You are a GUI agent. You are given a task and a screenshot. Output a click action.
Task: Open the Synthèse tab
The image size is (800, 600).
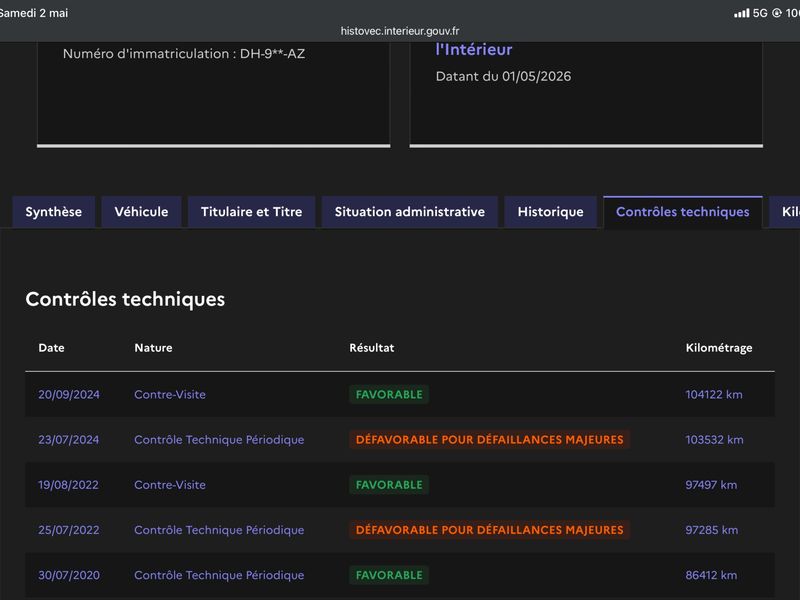(x=54, y=212)
